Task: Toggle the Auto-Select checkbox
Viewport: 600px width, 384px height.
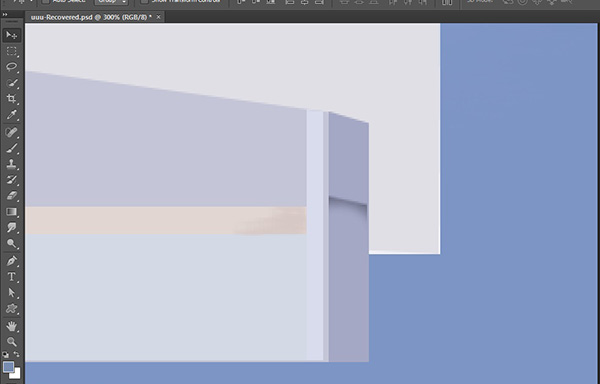Action: [x=46, y=1]
